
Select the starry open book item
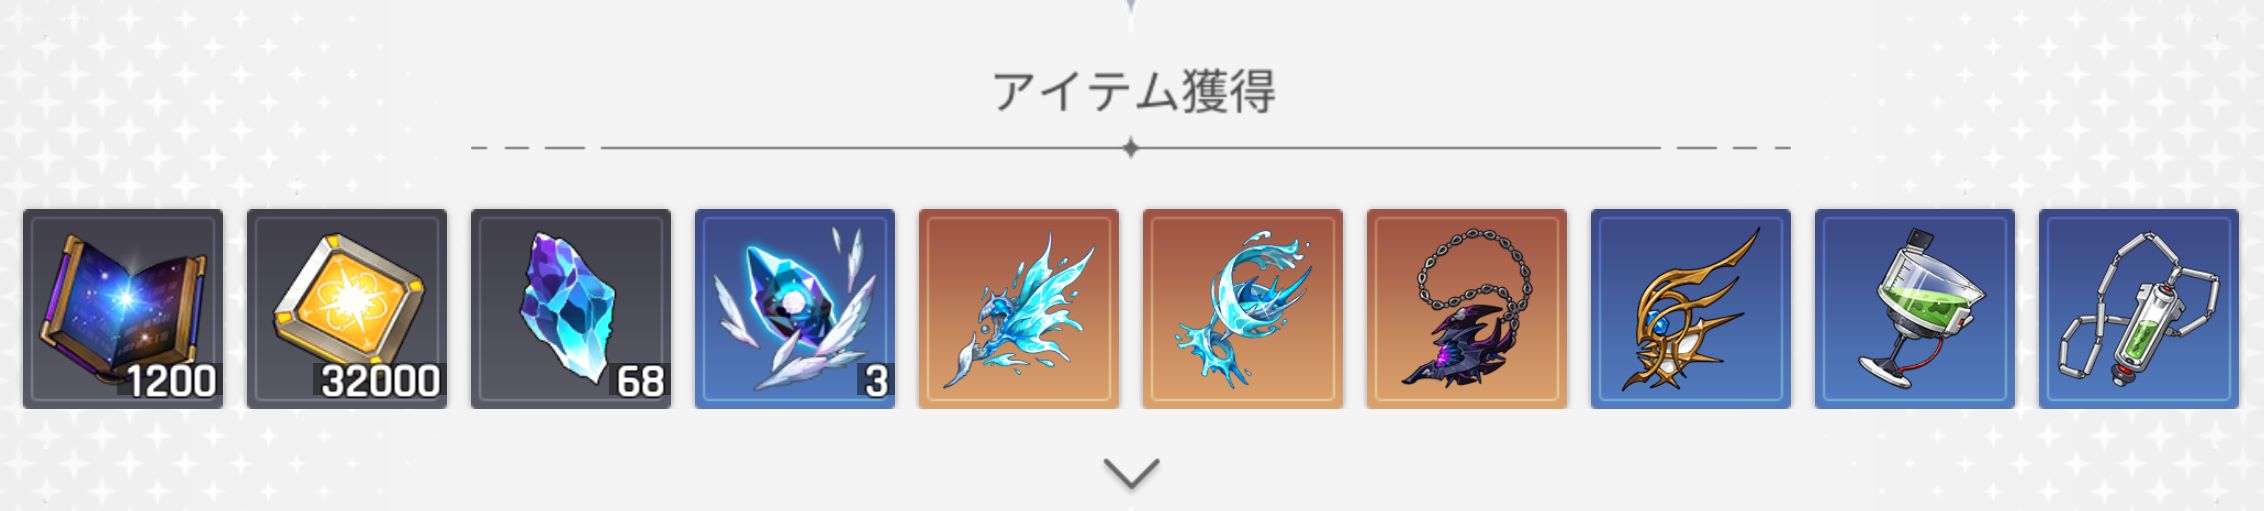click(123, 308)
